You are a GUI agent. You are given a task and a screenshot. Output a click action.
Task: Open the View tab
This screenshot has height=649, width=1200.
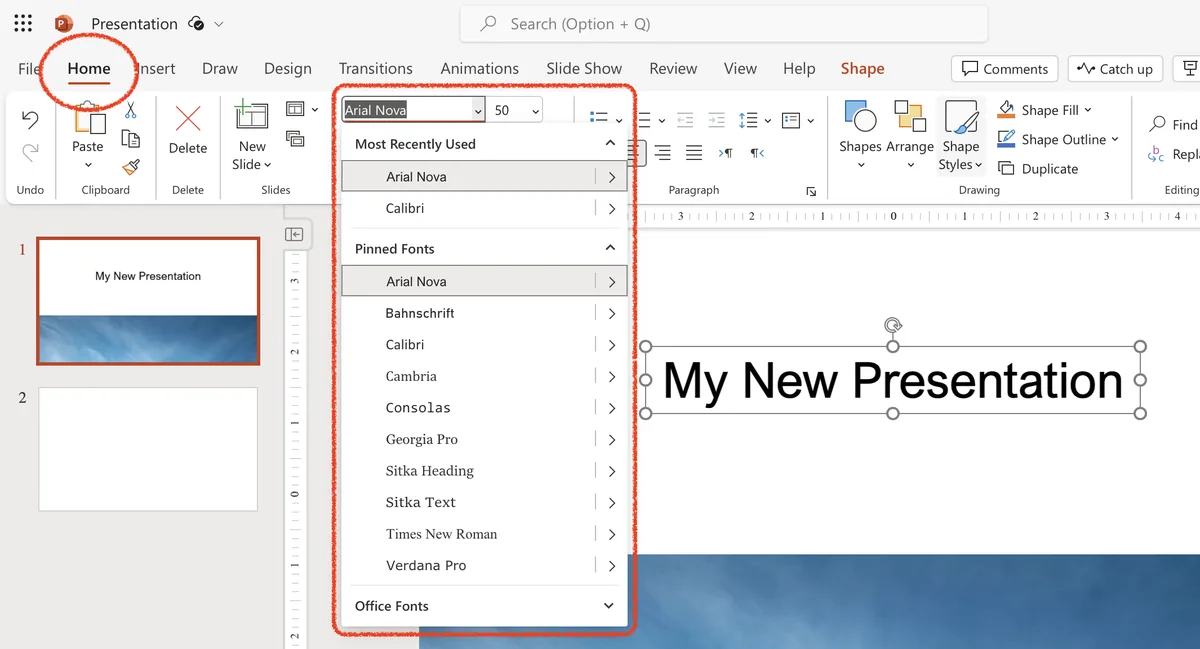pos(740,68)
